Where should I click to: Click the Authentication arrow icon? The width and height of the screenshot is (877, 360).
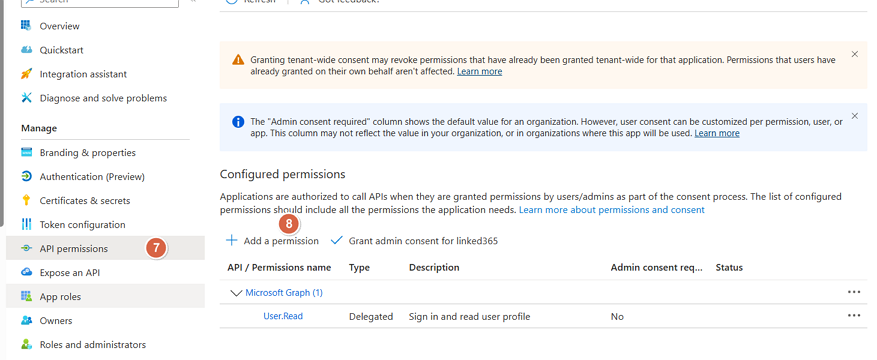click(x=26, y=177)
